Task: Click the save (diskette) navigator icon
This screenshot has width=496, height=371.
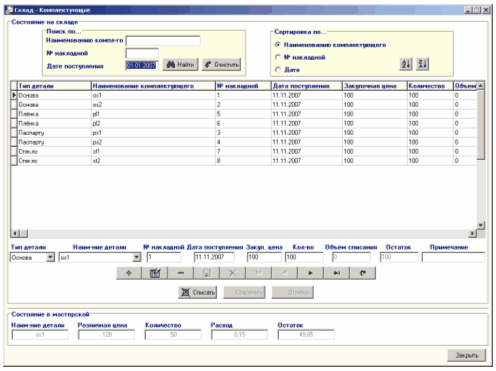Action: point(207,273)
